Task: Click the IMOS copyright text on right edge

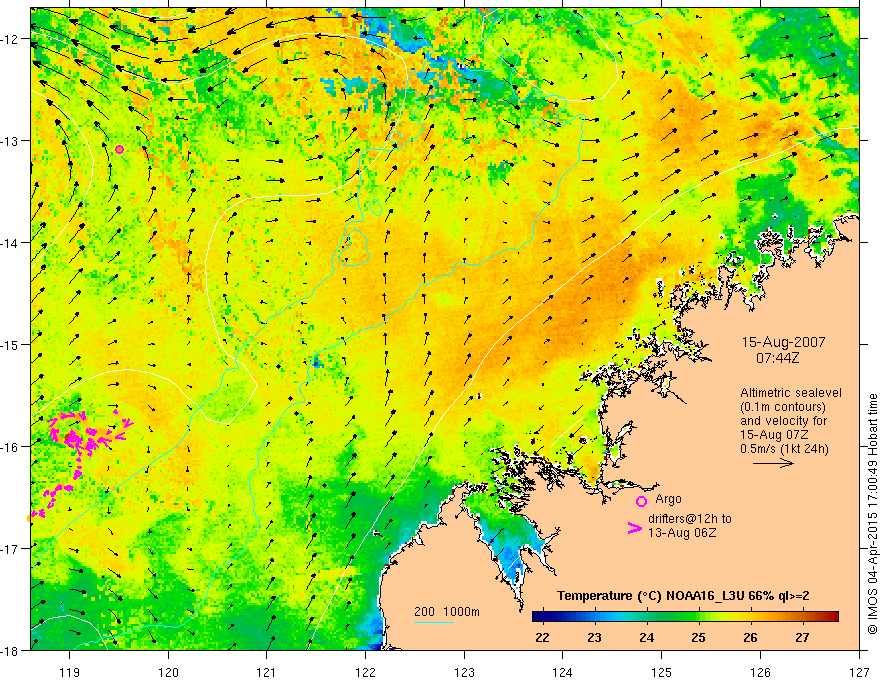Action: pos(872,515)
